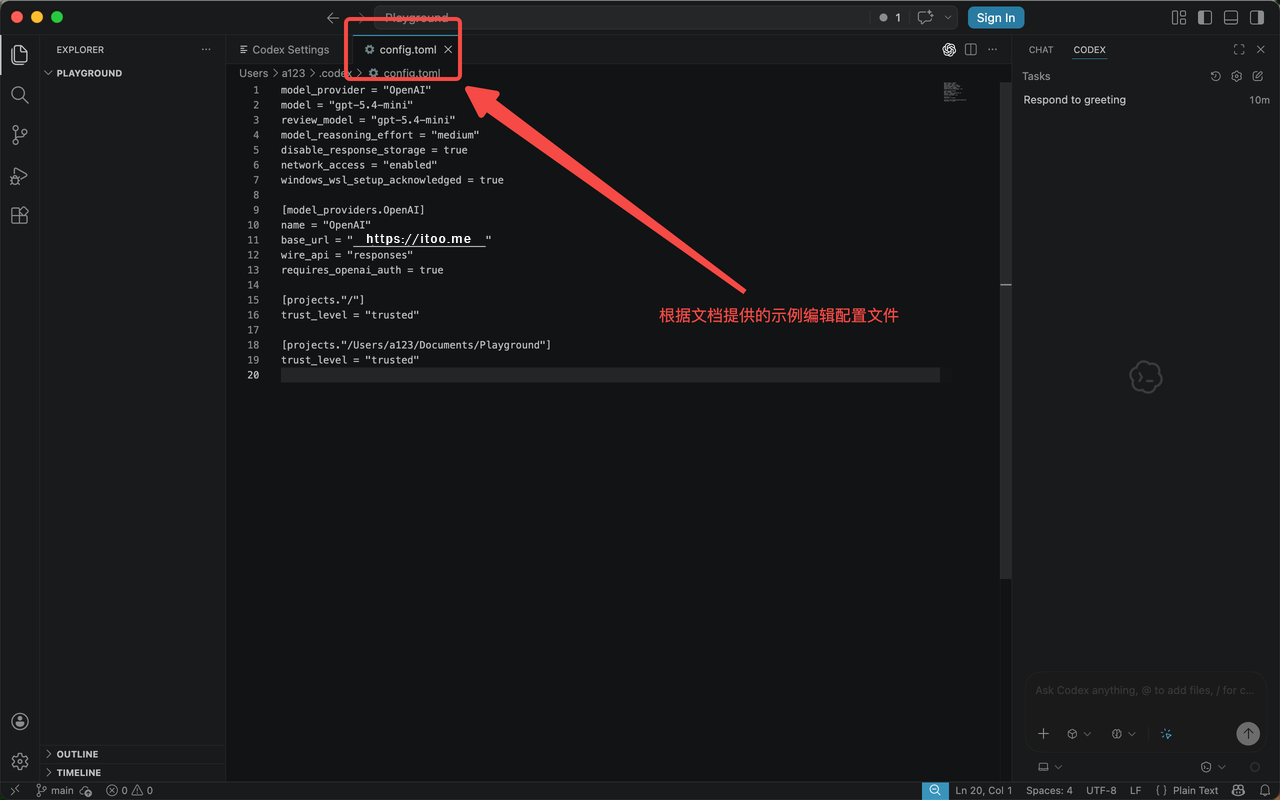
Task: Open Codex settings gear in Tasks header
Action: (1237, 76)
